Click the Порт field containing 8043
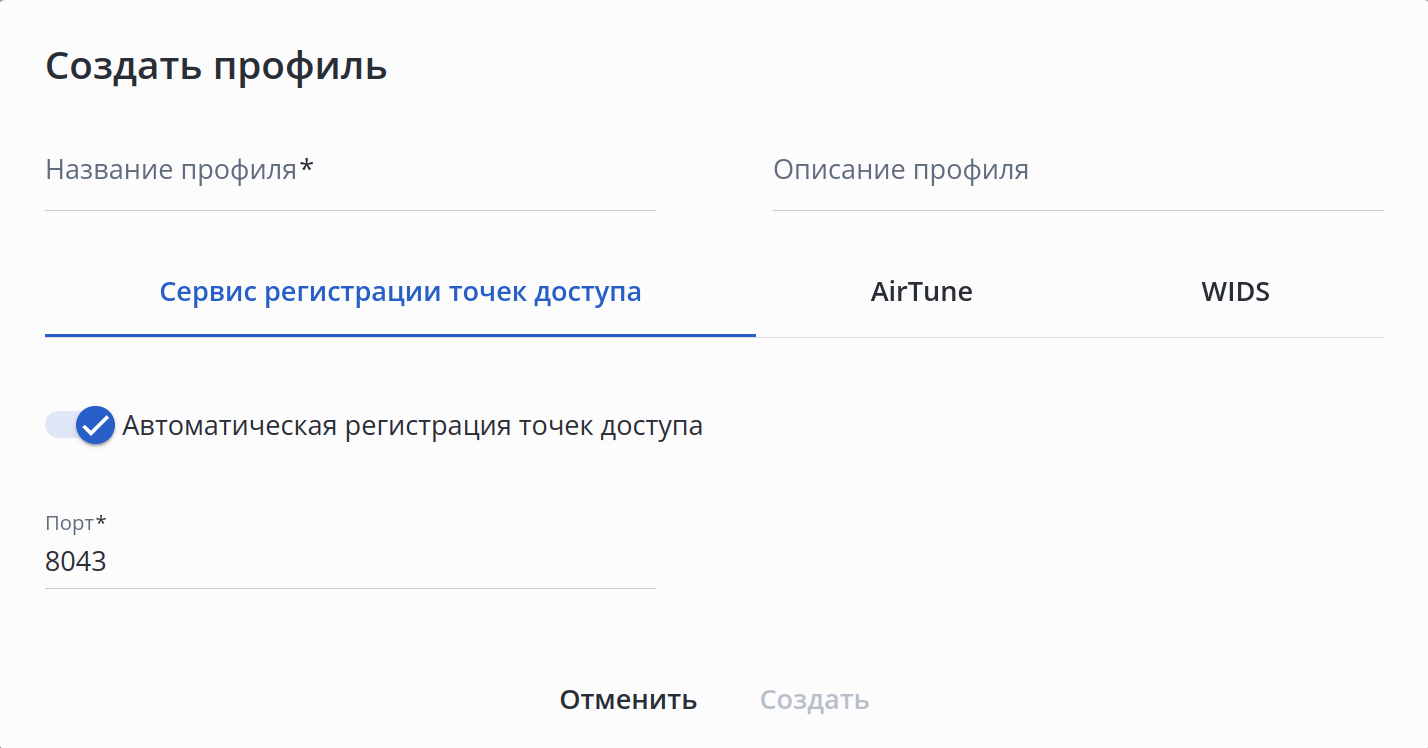 [x=350, y=562]
